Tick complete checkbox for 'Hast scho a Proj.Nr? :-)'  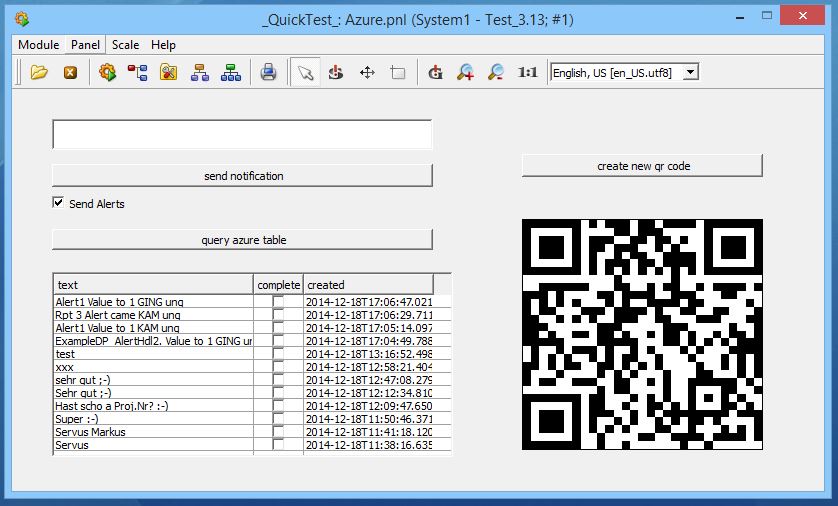[278, 406]
